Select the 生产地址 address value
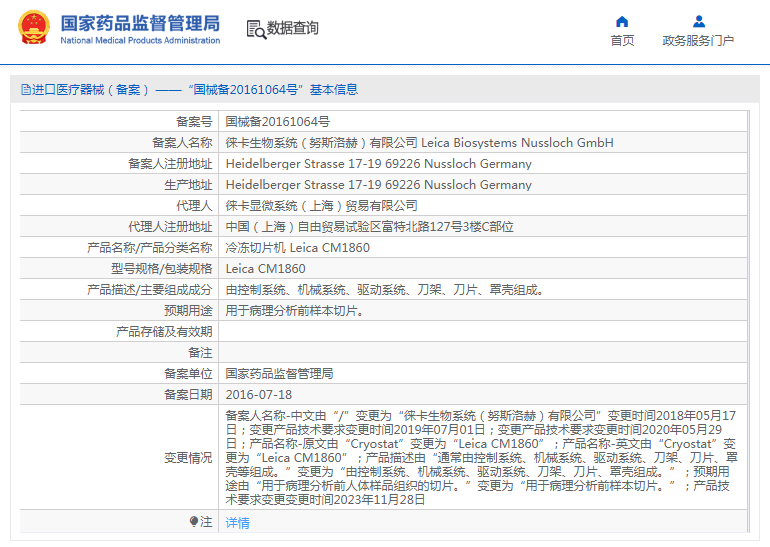The image size is (770, 547). (379, 185)
